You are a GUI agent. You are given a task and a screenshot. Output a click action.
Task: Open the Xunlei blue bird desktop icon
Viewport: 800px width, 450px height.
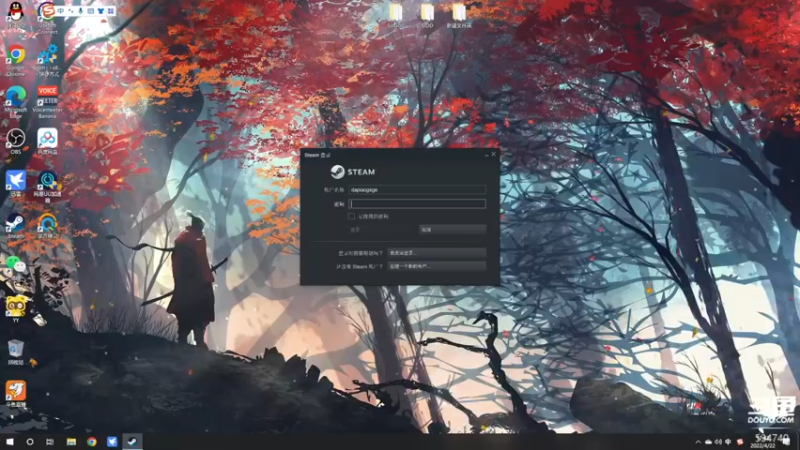click(16, 181)
